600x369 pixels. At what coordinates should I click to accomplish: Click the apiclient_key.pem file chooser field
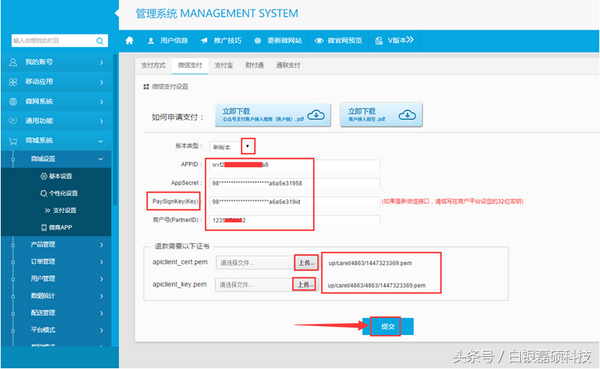(x=254, y=285)
